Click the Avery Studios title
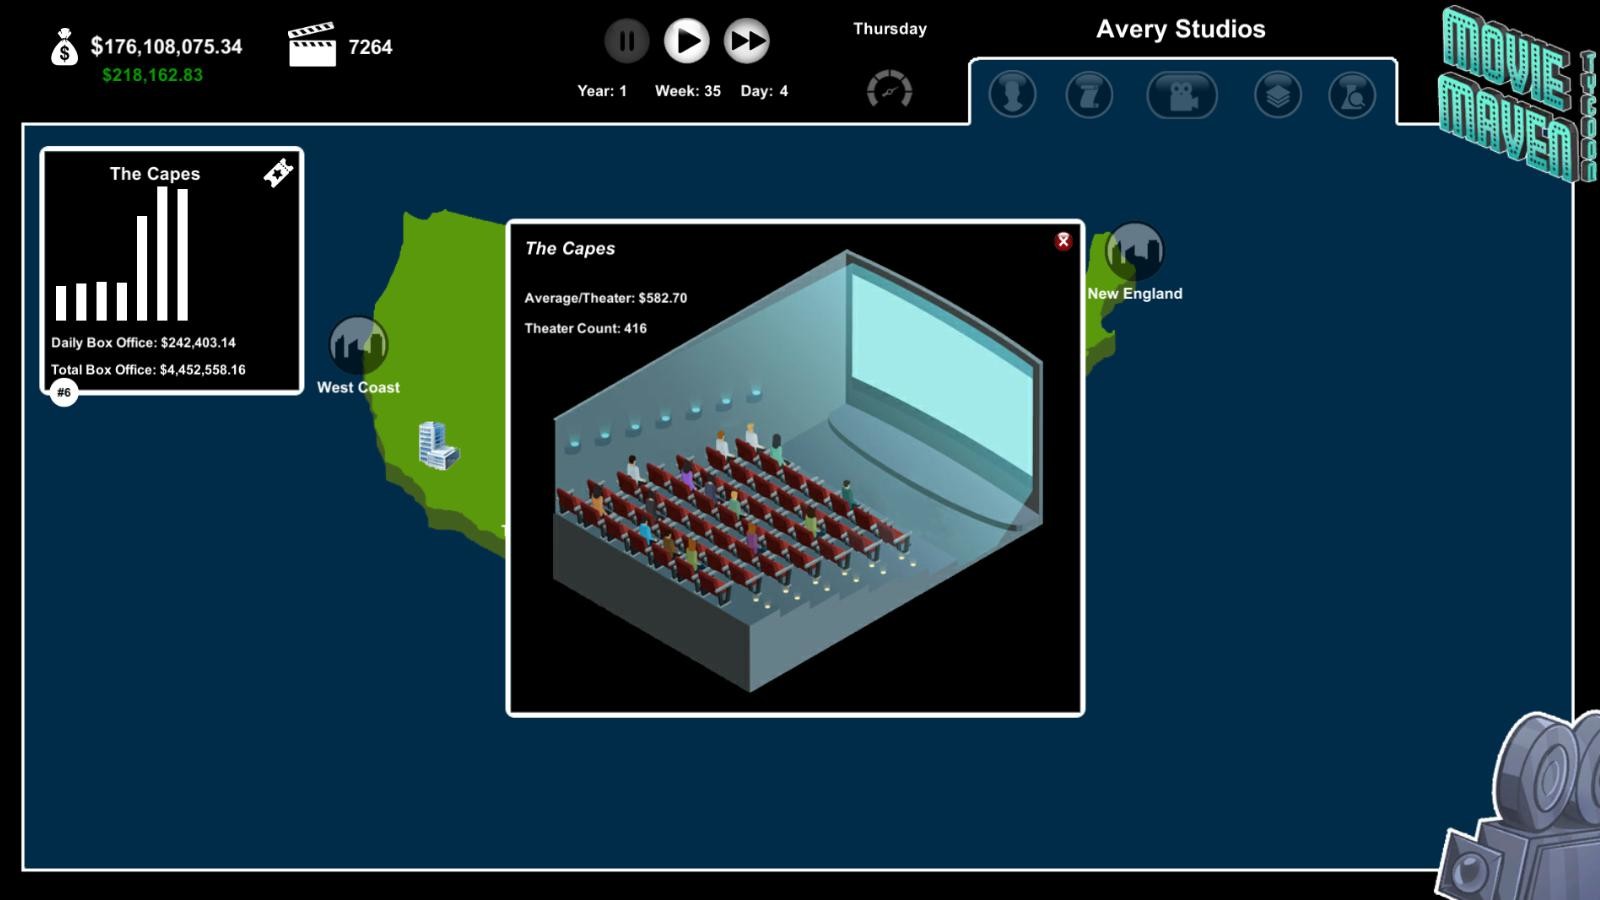1600x900 pixels. pos(1181,30)
